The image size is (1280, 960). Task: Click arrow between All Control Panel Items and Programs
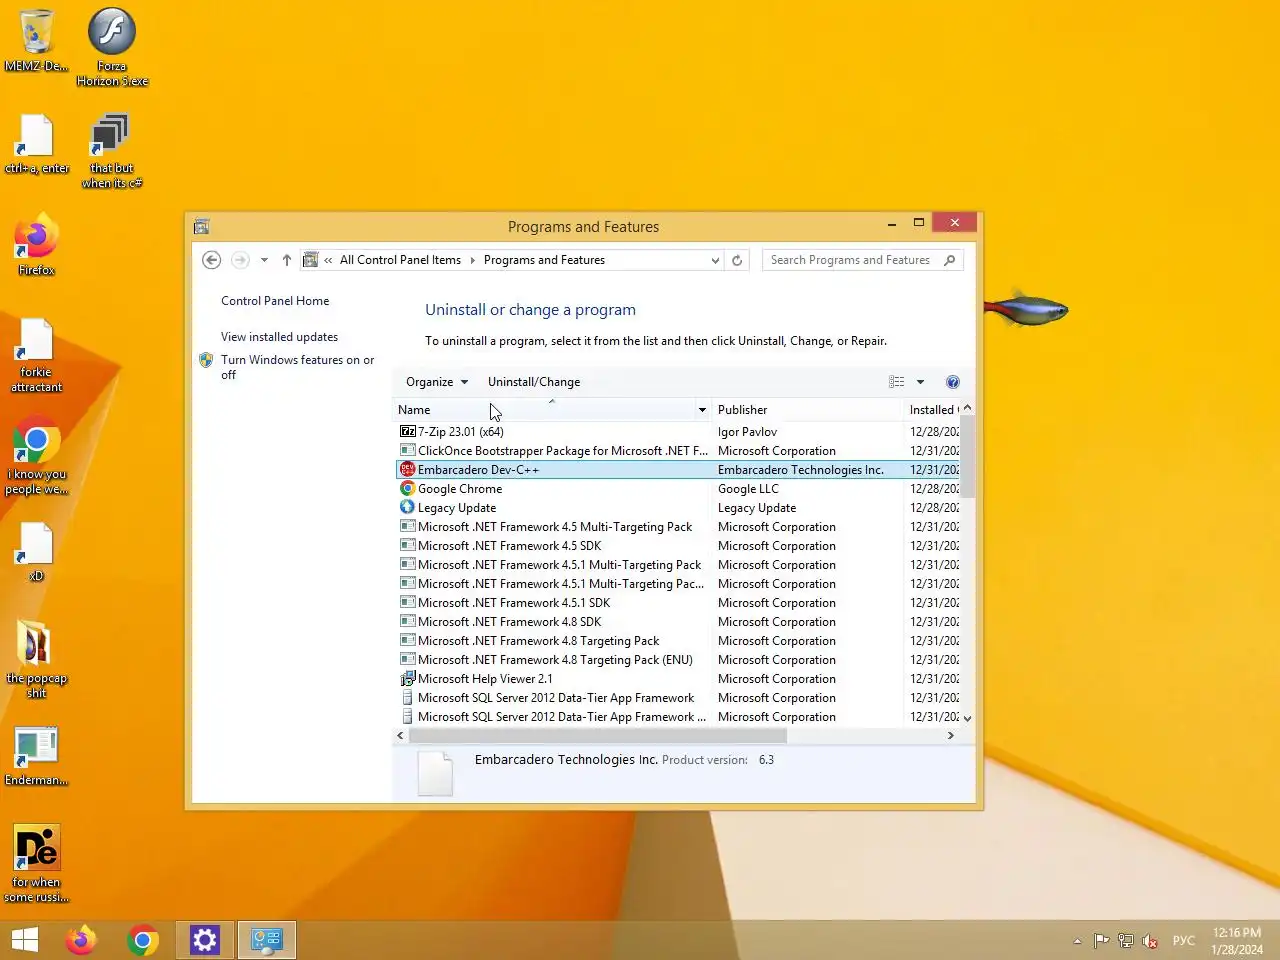click(473, 260)
